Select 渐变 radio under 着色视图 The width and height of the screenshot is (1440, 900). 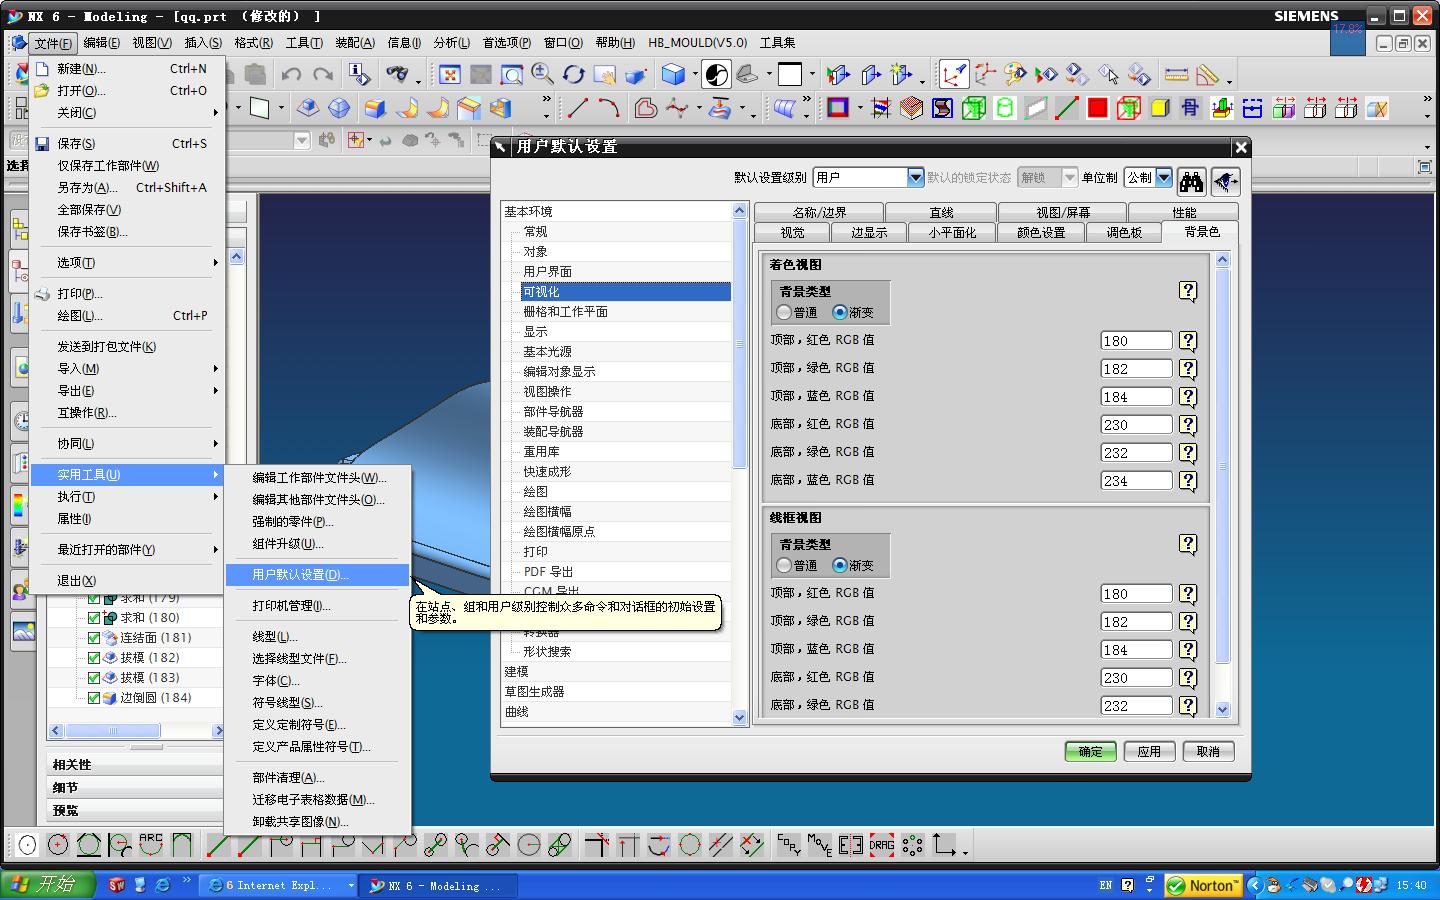(840, 313)
